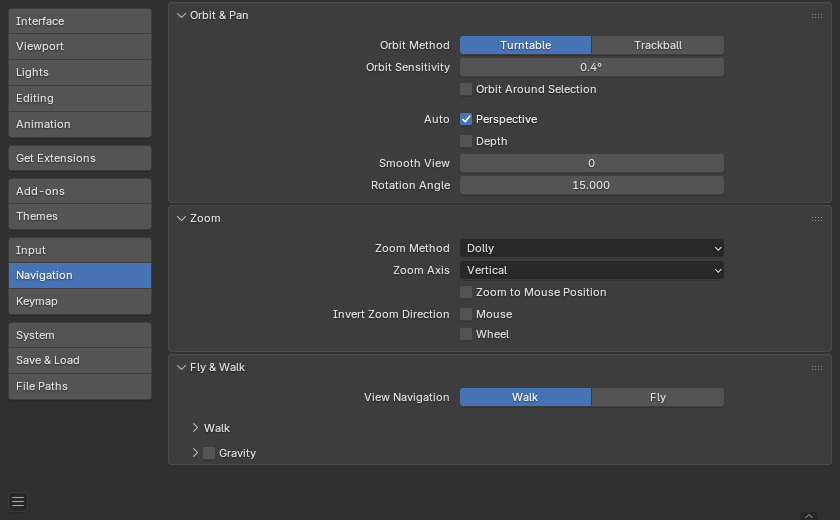Enable Zoom to Mouse Position
The height and width of the screenshot is (520, 840).
[466, 292]
